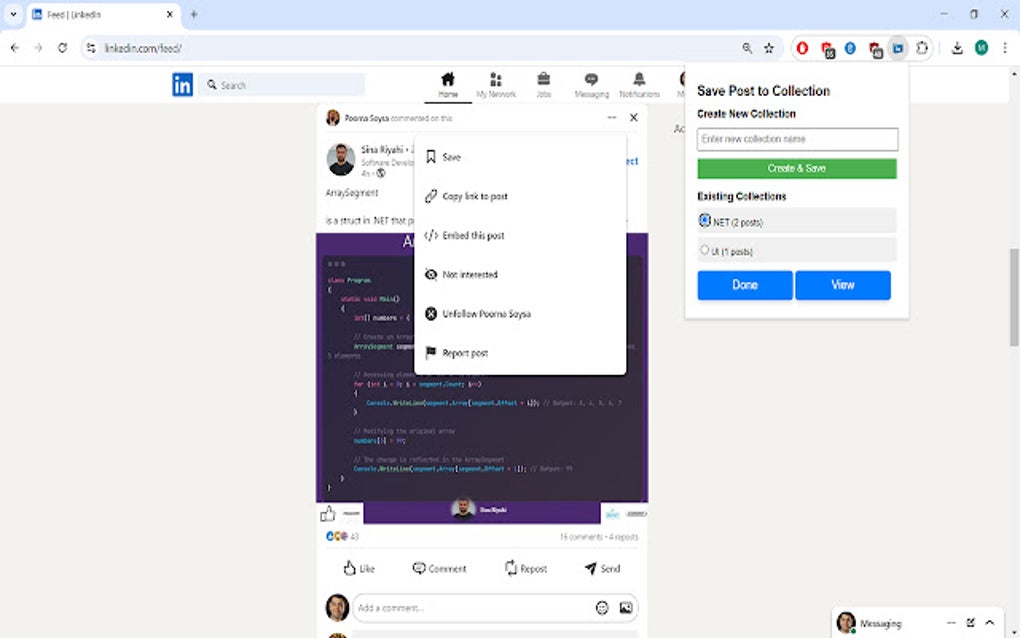Click the Create & Save button
The height and width of the screenshot is (638, 1020).
pos(796,168)
